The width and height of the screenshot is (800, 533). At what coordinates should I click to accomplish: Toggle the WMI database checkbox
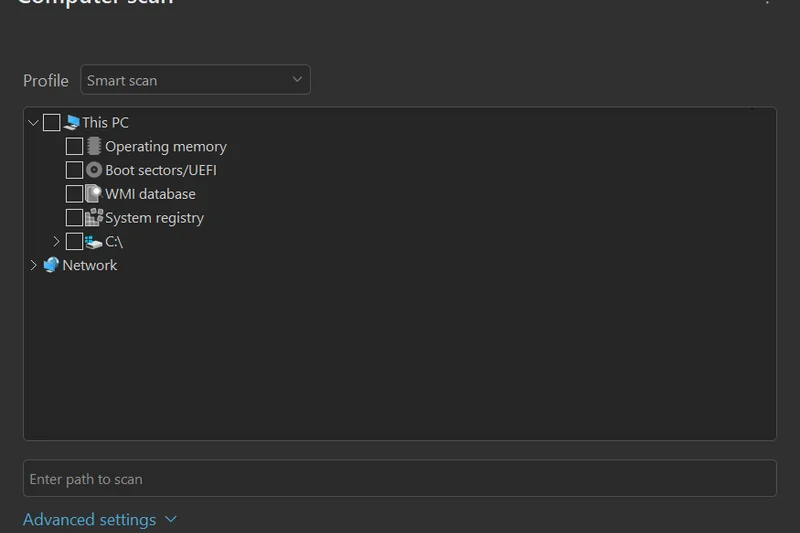[x=74, y=194]
